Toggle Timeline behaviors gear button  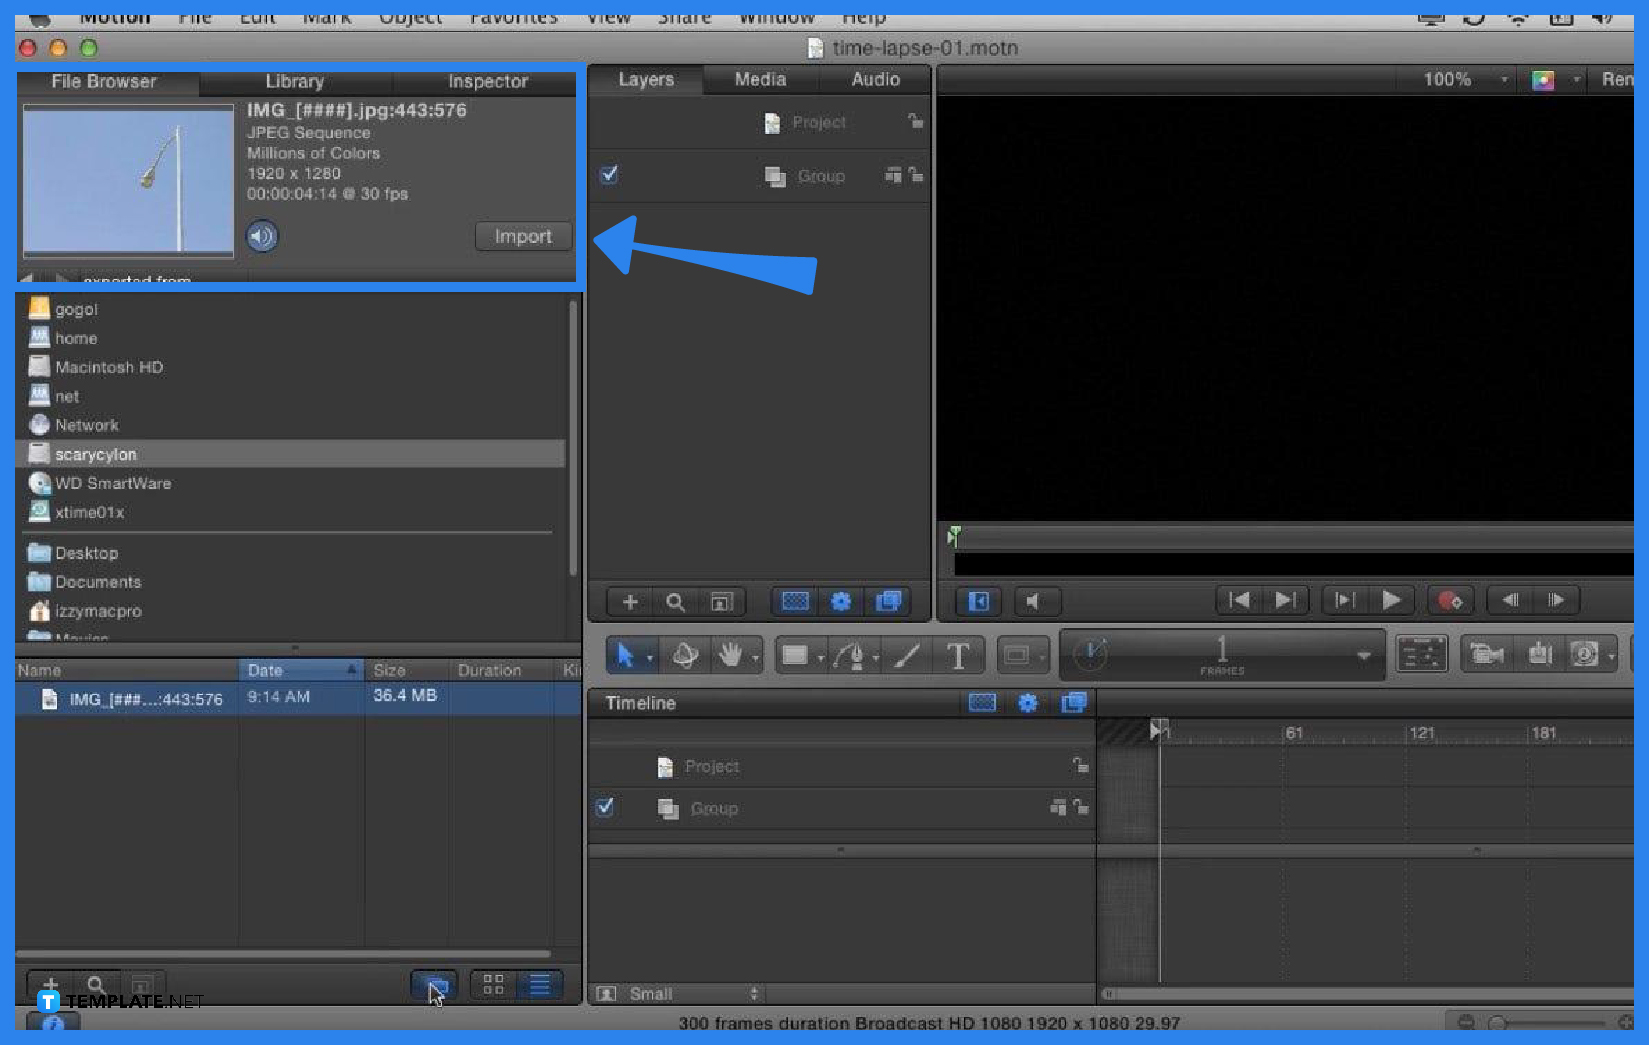tap(1027, 703)
